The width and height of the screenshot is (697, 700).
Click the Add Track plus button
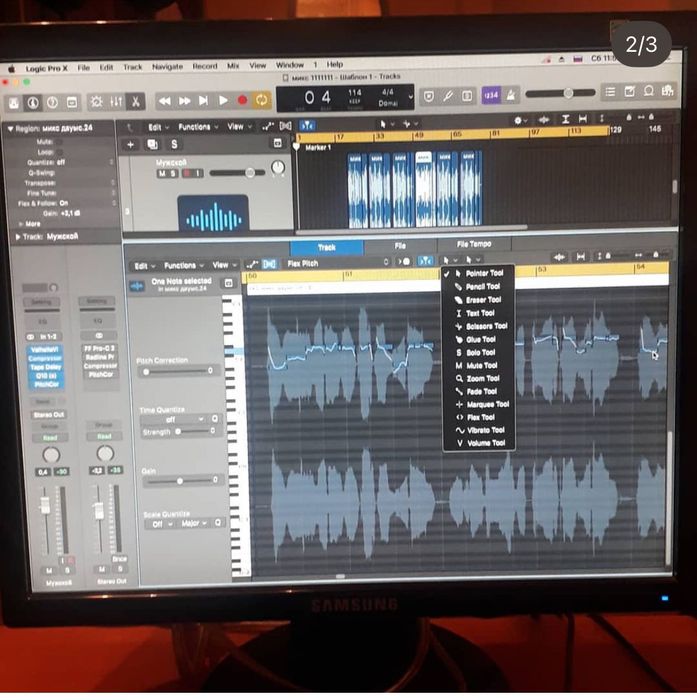pos(130,145)
